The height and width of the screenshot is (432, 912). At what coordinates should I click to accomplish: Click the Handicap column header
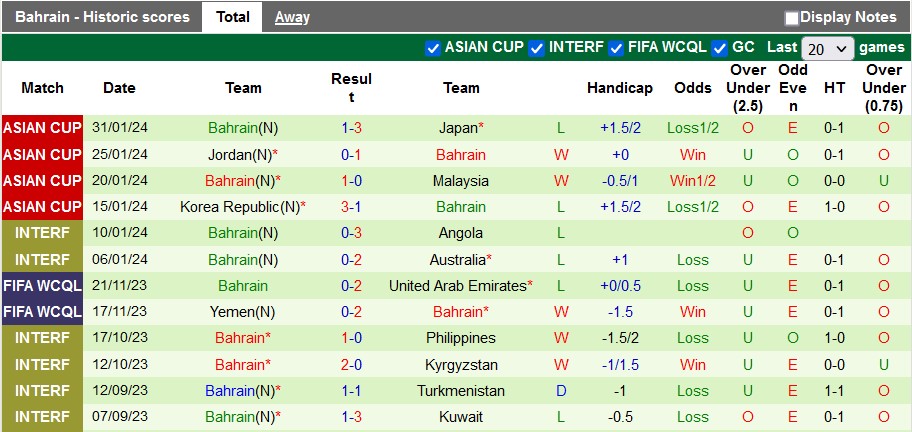(x=620, y=88)
